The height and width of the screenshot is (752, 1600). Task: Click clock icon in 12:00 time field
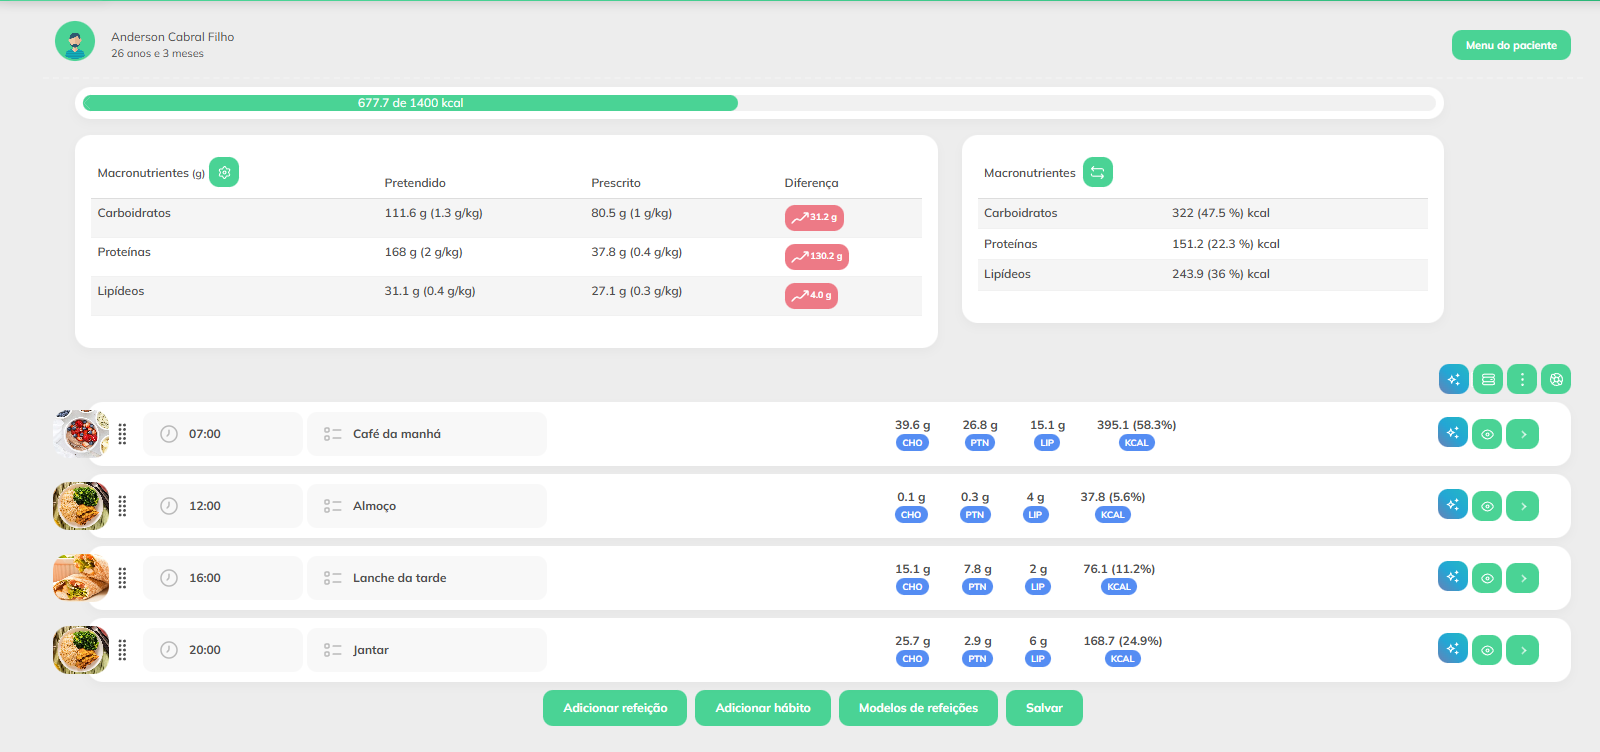[169, 506]
